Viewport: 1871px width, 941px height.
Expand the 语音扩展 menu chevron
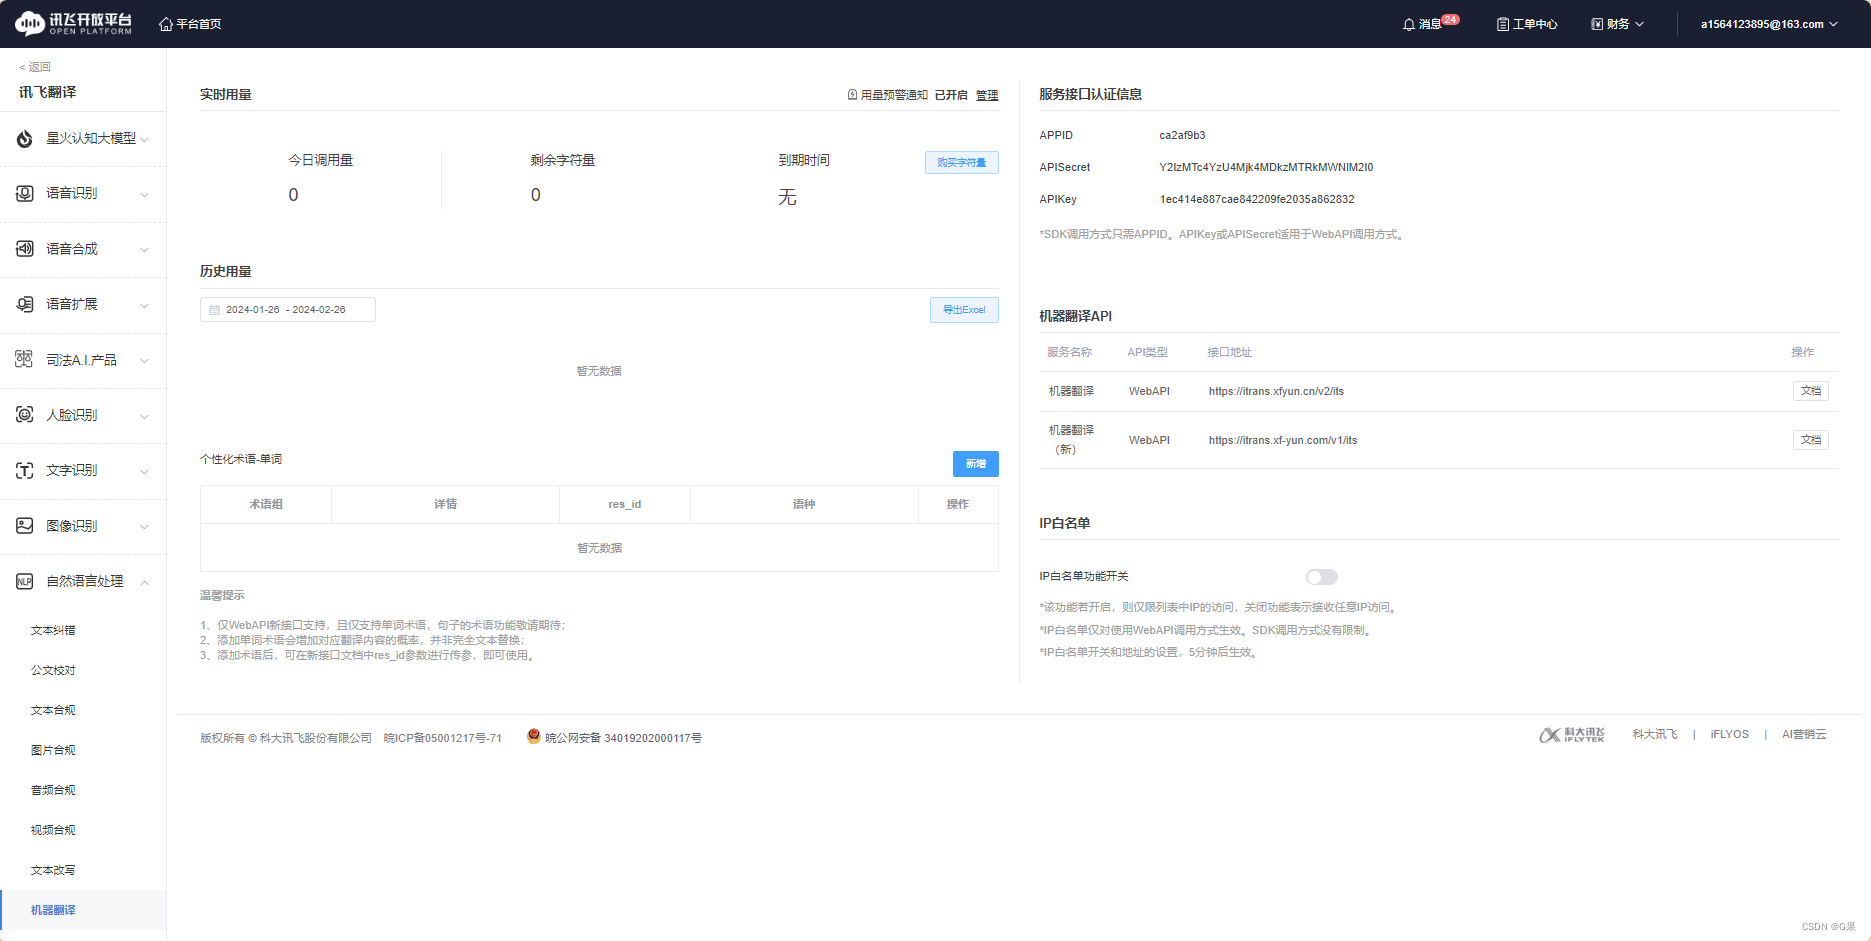click(145, 305)
